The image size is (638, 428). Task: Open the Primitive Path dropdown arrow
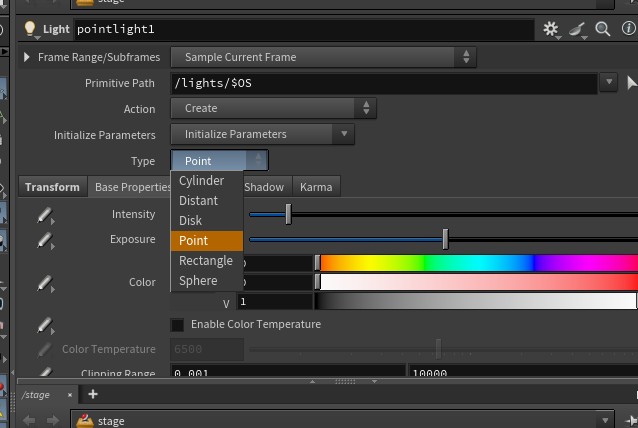click(610, 83)
